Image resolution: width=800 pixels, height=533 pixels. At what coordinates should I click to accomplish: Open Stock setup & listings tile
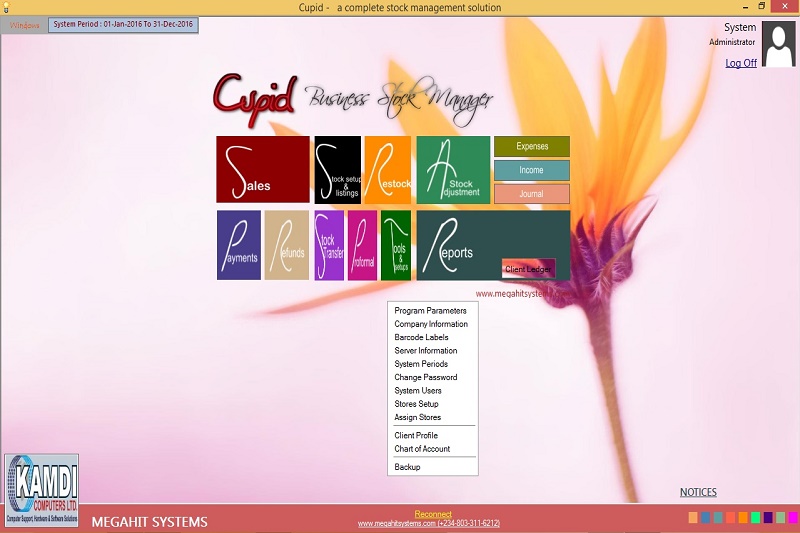coord(337,169)
